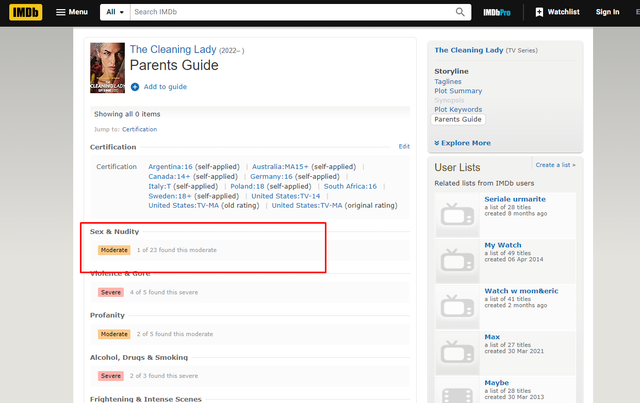Open The Cleaning Lady poster thumbnail
The width and height of the screenshot is (640, 403).
coord(107,68)
